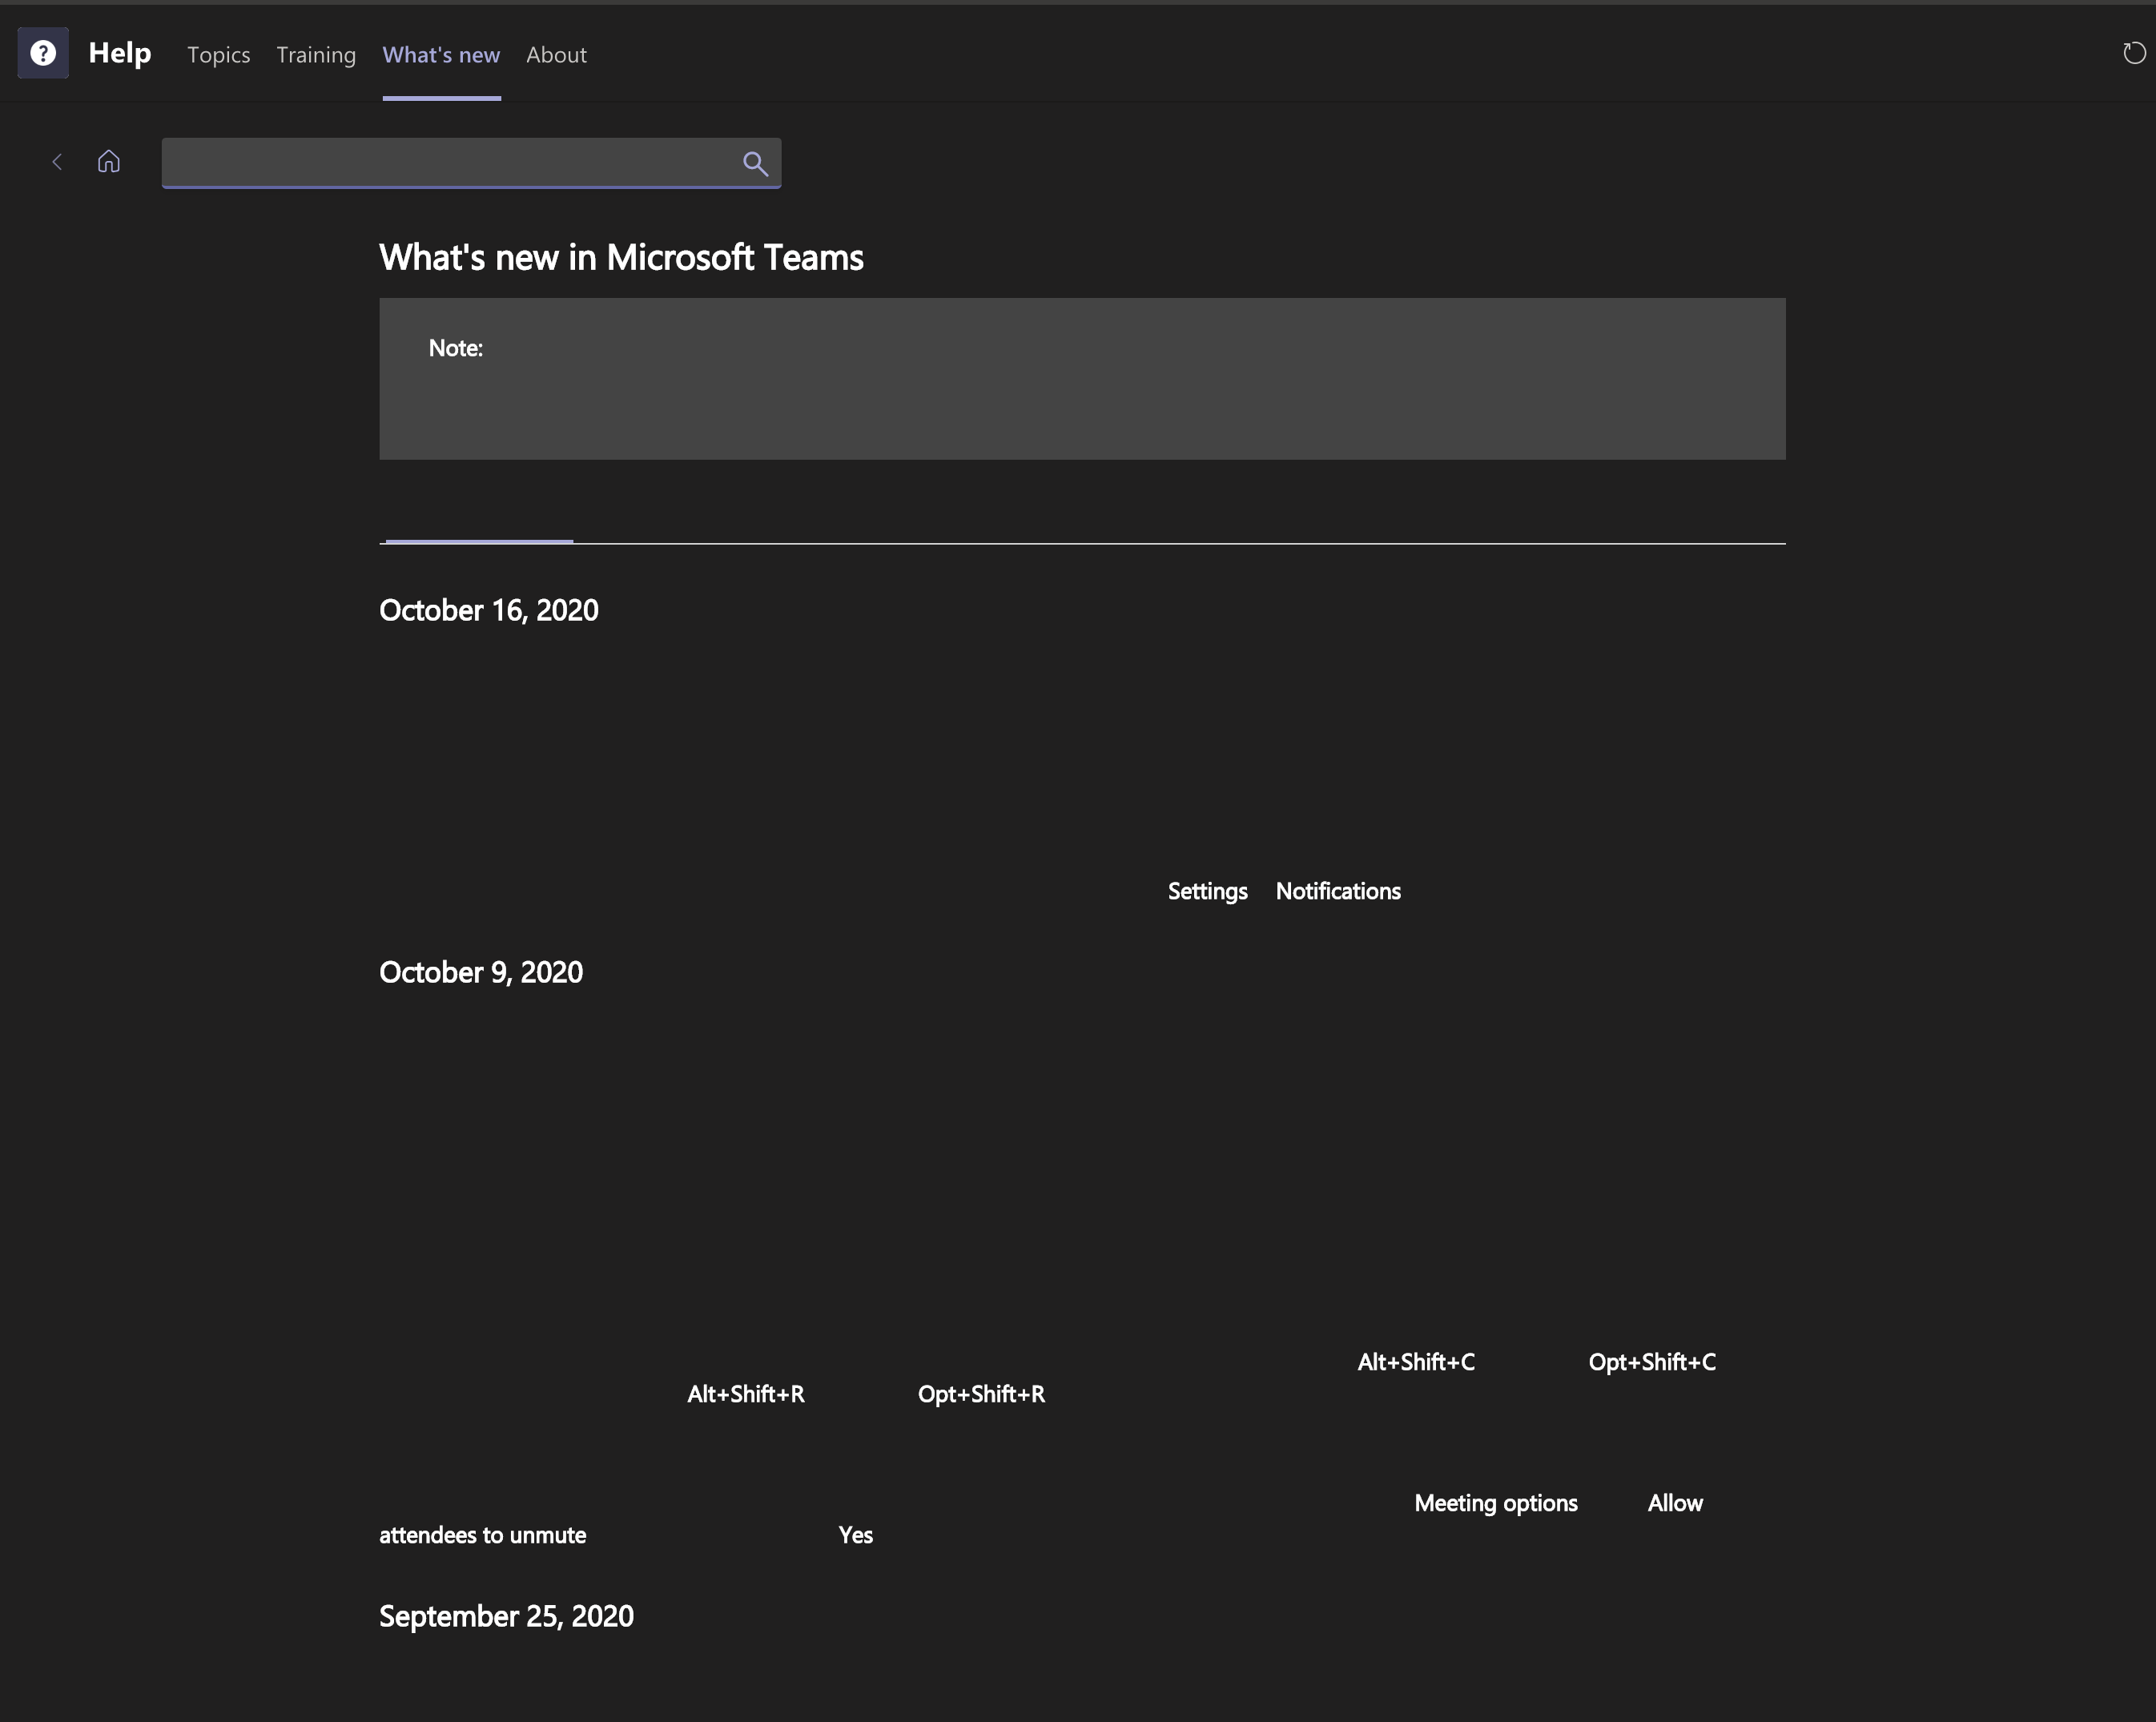Click the bold Settings text
The width and height of the screenshot is (2156, 1722).
pyautogui.click(x=1207, y=891)
